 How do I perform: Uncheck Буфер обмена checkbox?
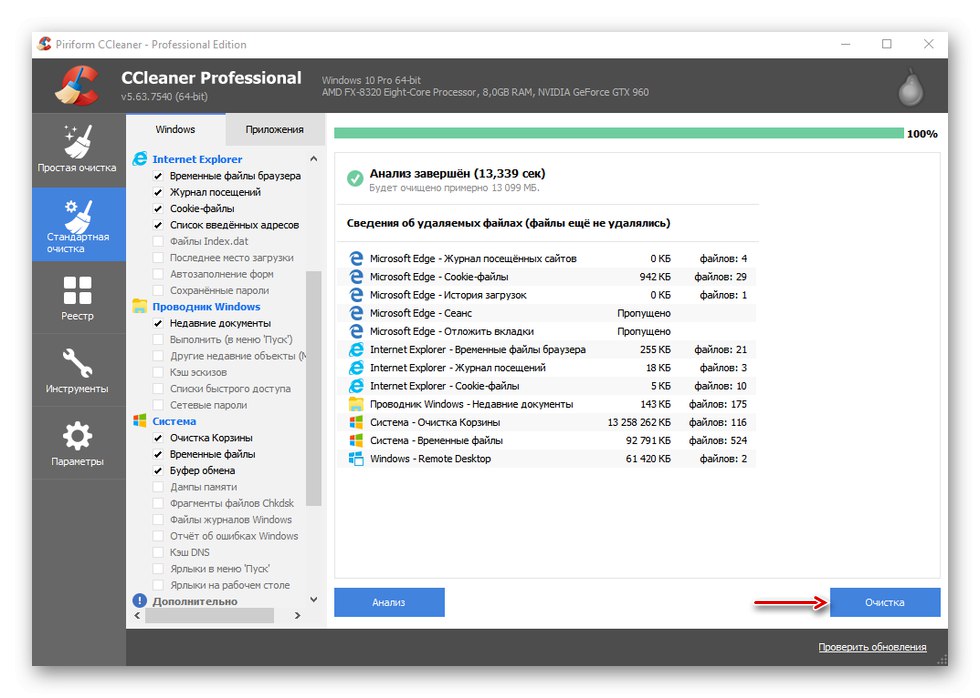158,471
